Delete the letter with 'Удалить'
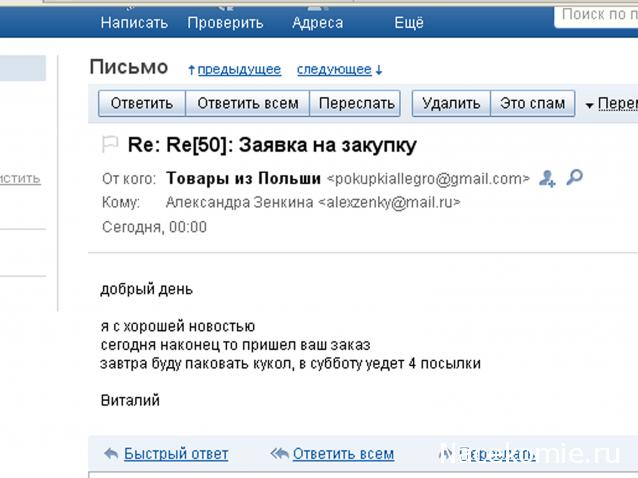638x478 pixels. (451, 103)
